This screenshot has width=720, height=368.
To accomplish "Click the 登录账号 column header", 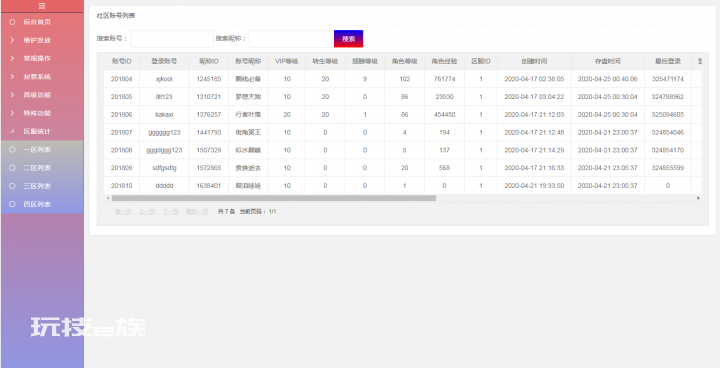I will (164, 61).
